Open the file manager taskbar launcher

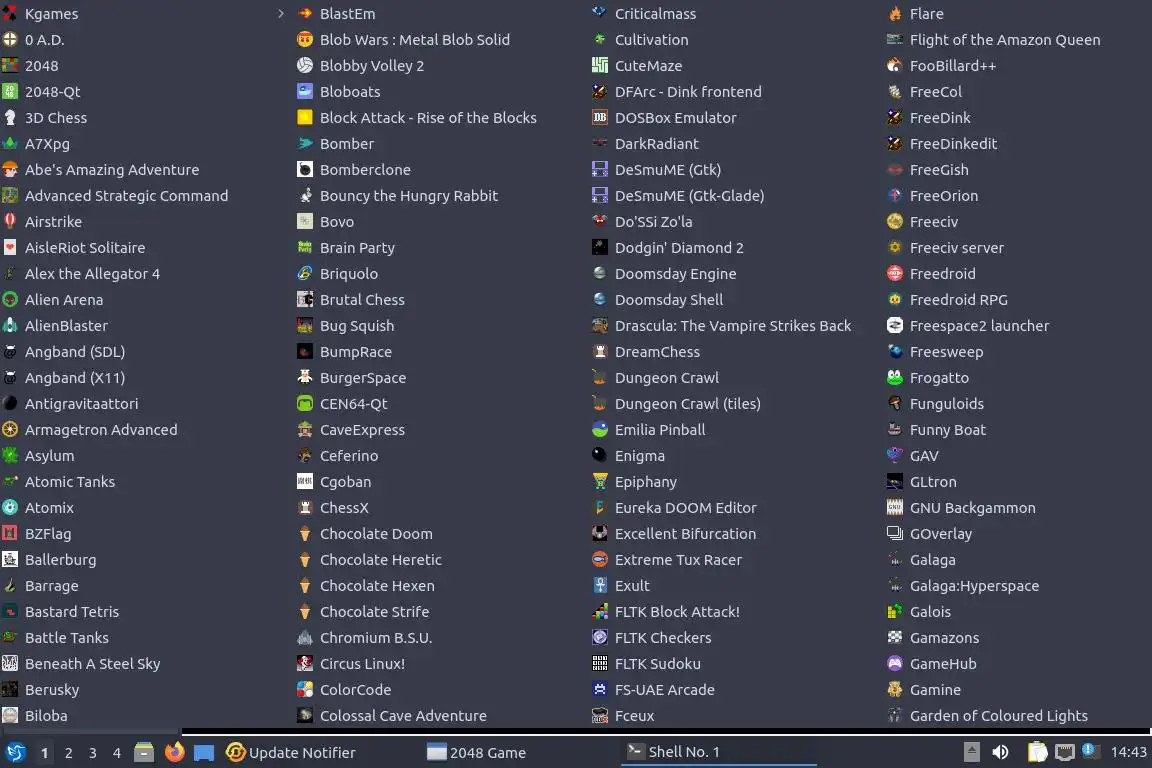144,752
